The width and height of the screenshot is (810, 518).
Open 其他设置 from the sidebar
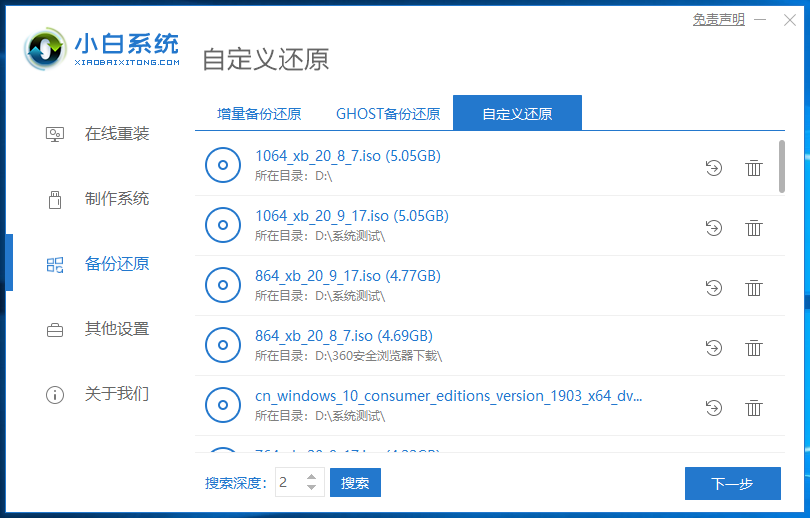(x=117, y=329)
